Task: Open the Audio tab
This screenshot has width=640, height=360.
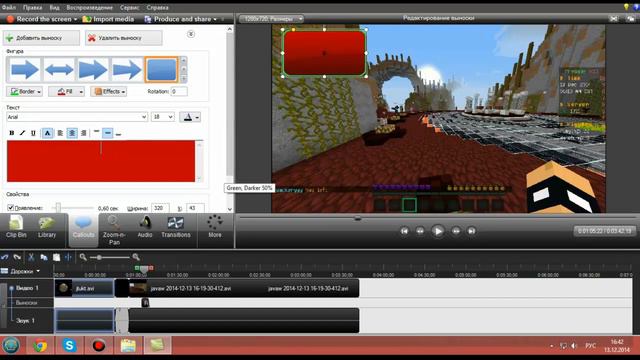Action: click(145, 228)
